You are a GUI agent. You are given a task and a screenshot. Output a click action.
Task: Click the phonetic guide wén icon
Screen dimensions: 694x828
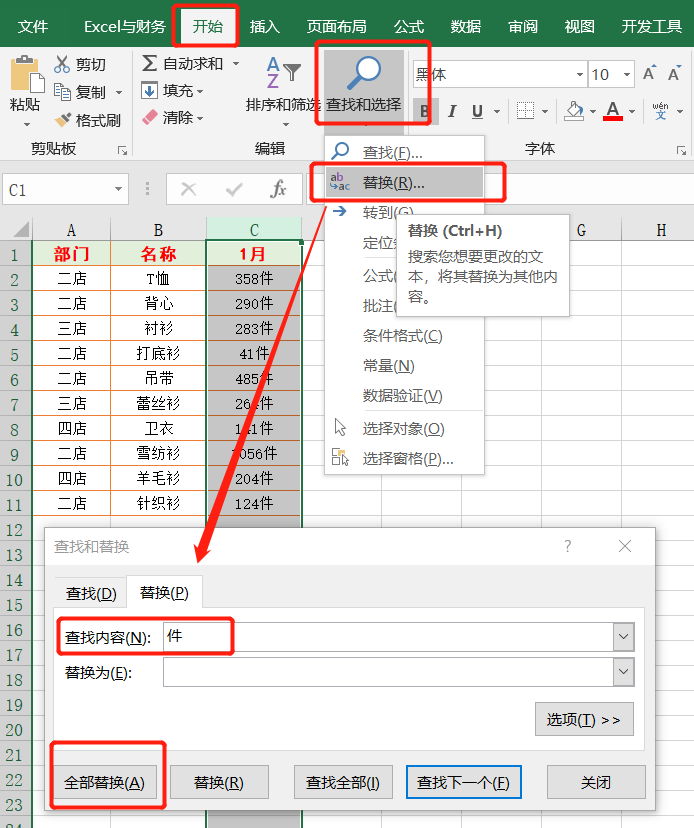coord(660,111)
